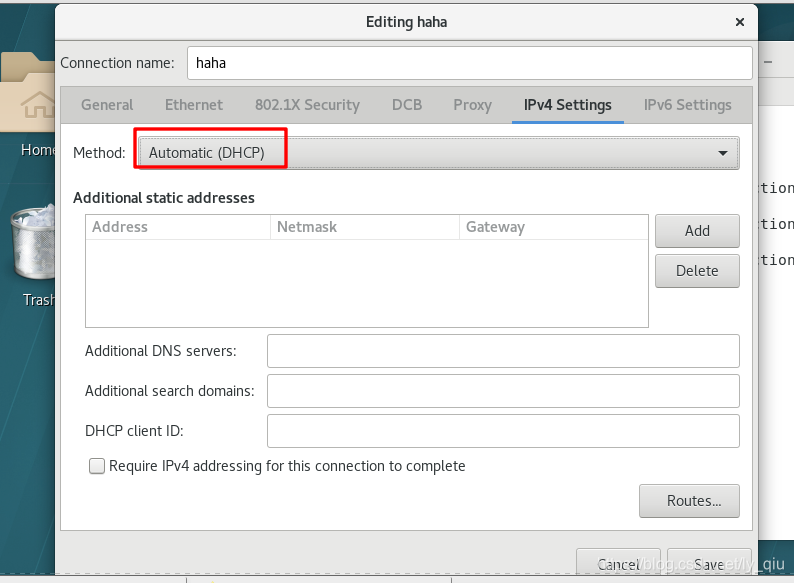Click the Additional DNS servers field
Screen dimensions: 794x583
[x=503, y=351]
